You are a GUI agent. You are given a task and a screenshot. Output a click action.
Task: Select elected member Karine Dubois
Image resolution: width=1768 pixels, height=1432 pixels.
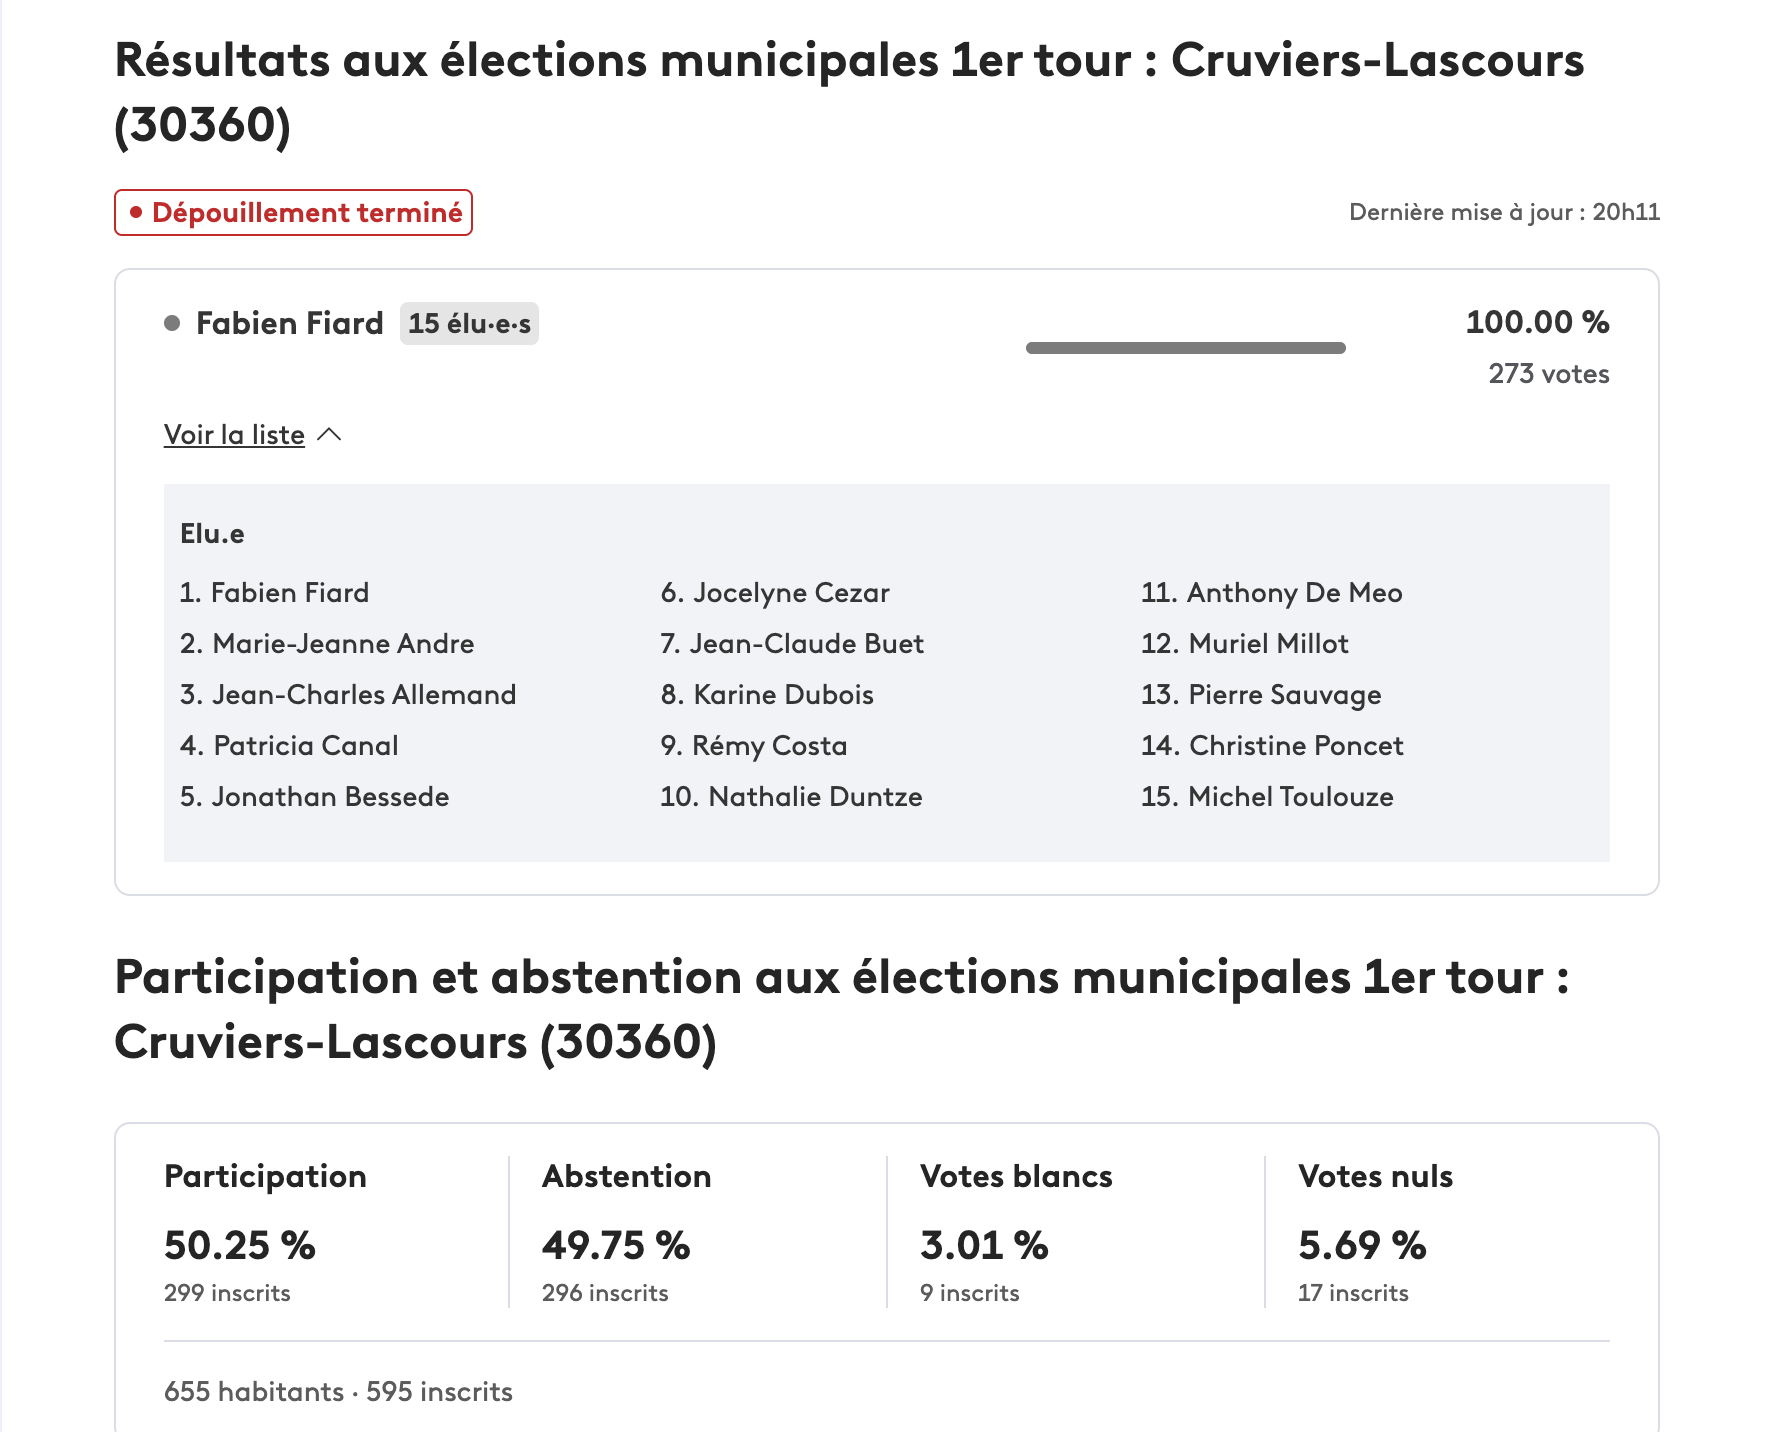[x=767, y=695]
